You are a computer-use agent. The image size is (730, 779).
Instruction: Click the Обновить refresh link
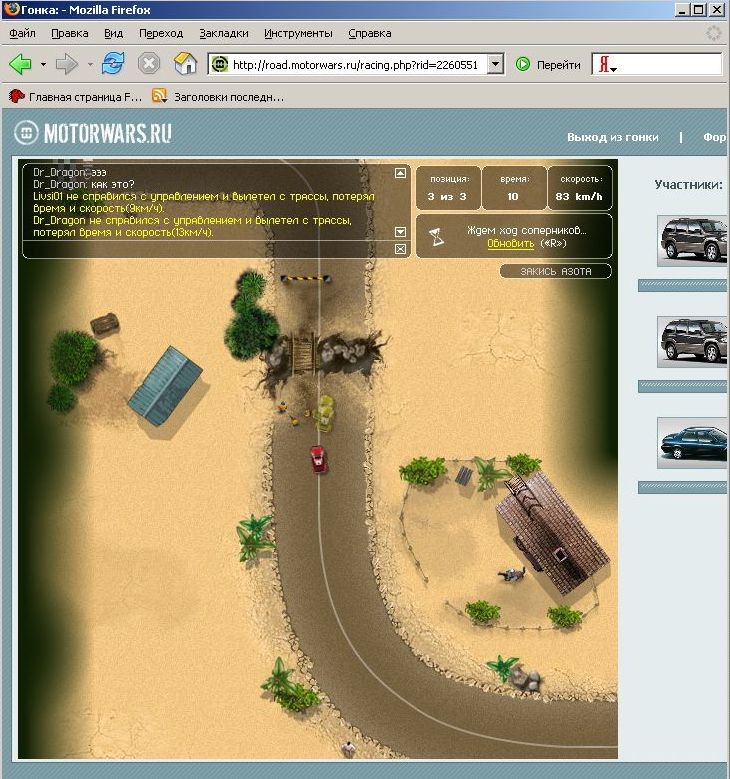pos(510,243)
